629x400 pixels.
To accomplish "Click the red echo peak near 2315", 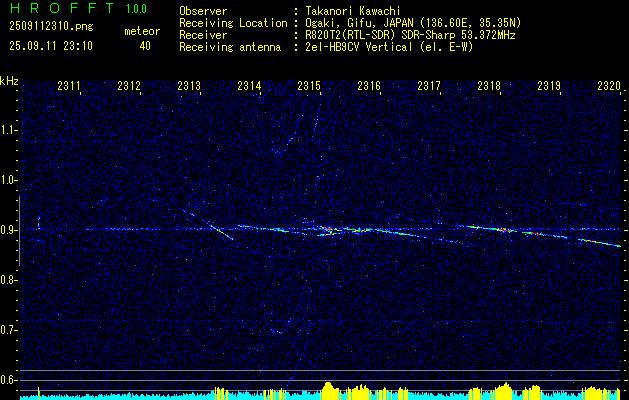I will [x=327, y=229].
